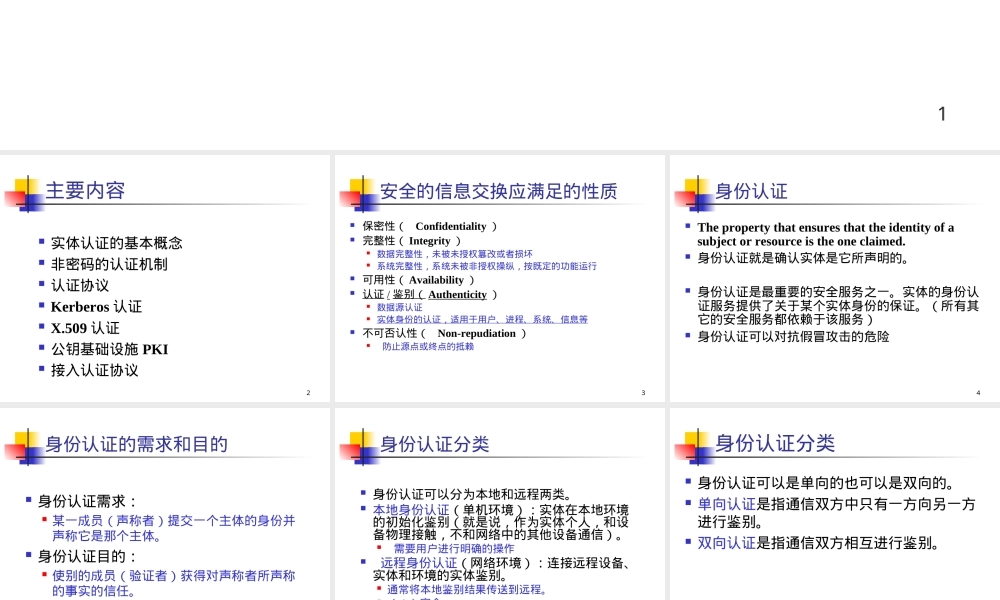Click the 身份认证需求： bullet
This screenshot has width=1000, height=600.
(x=87, y=501)
